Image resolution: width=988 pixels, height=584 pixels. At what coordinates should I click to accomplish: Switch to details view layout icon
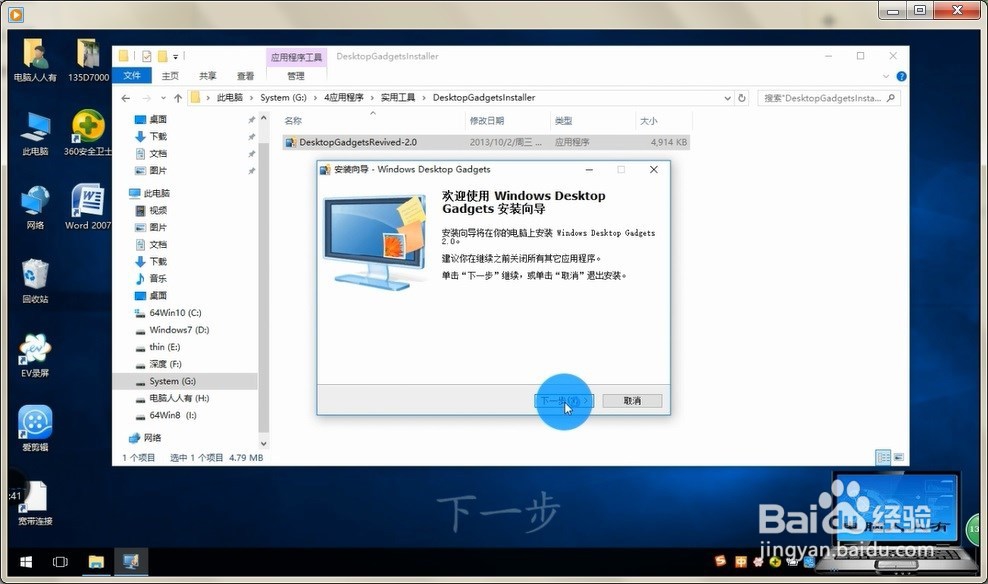(x=883, y=457)
